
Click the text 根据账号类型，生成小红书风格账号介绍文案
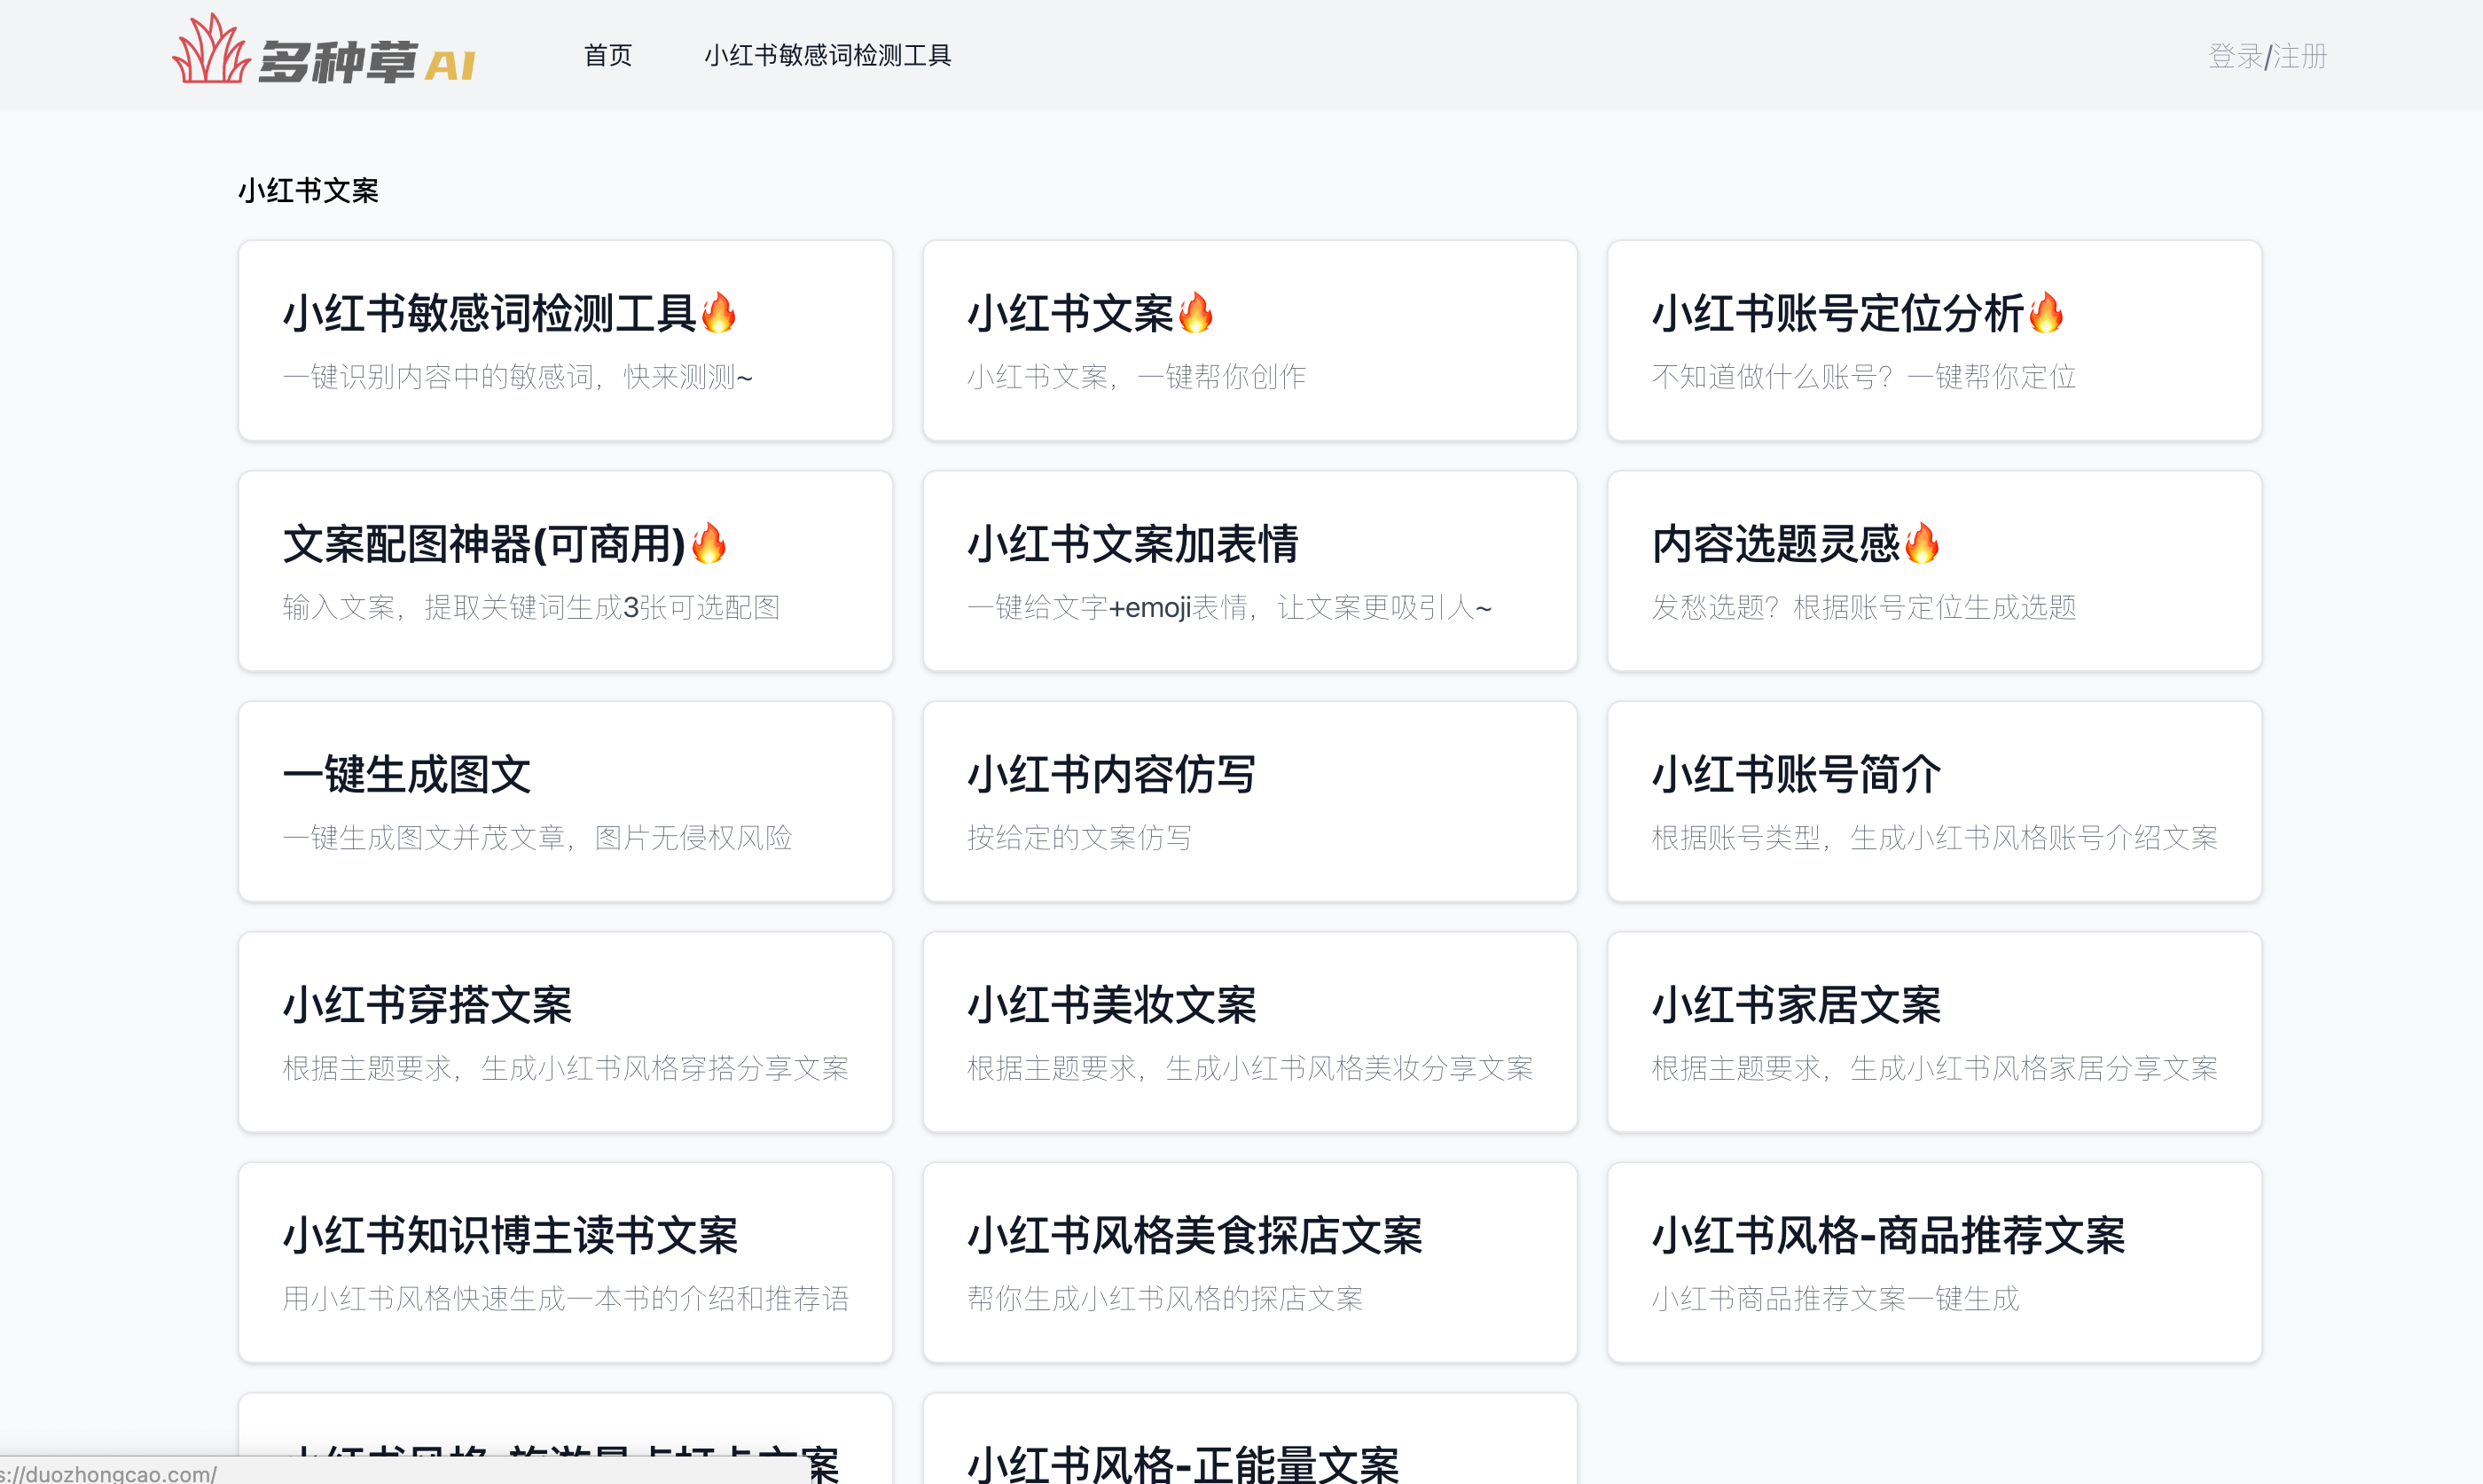pos(1934,838)
